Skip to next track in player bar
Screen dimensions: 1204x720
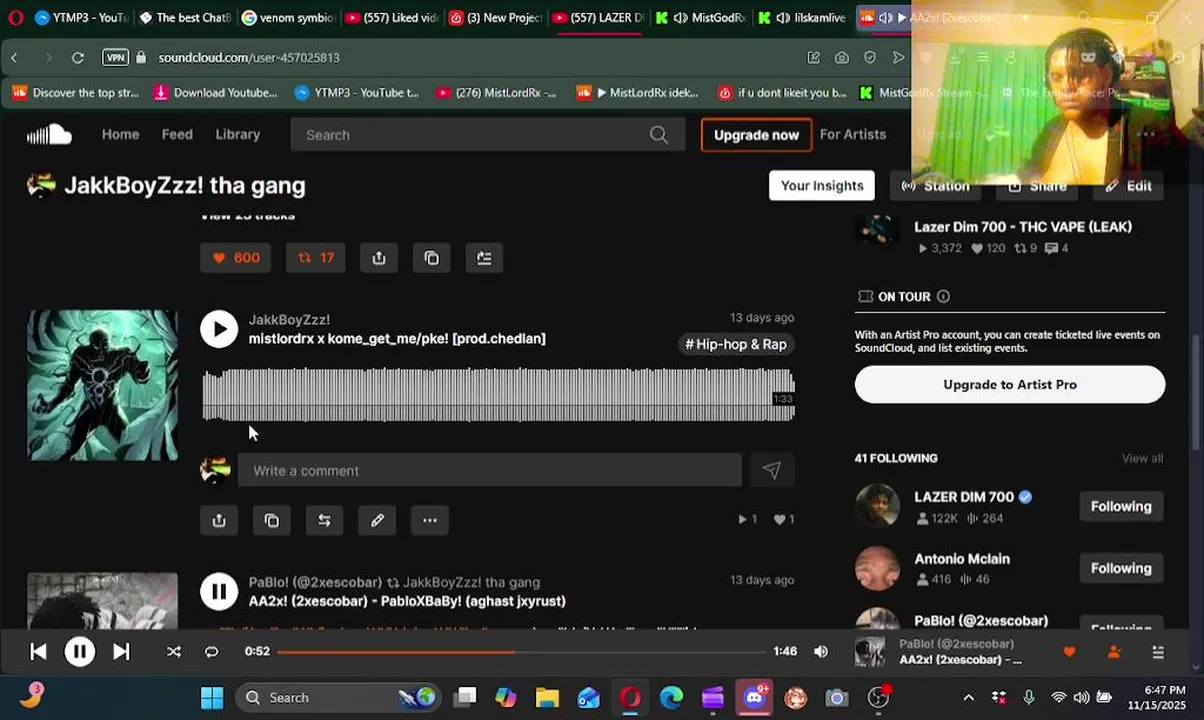[121, 652]
